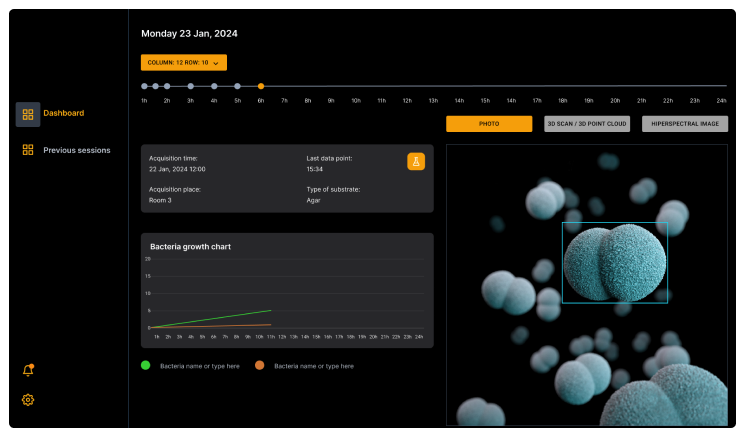This screenshot has height=436, width=746.
Task: Open notifications bell icon
Action: pos(28,370)
